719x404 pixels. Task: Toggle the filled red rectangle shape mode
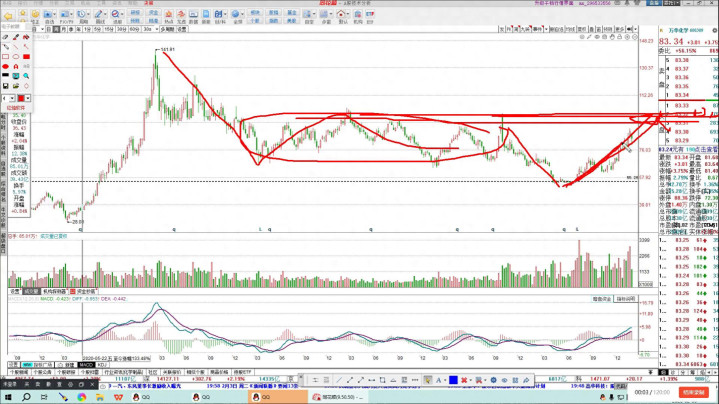[26, 57]
